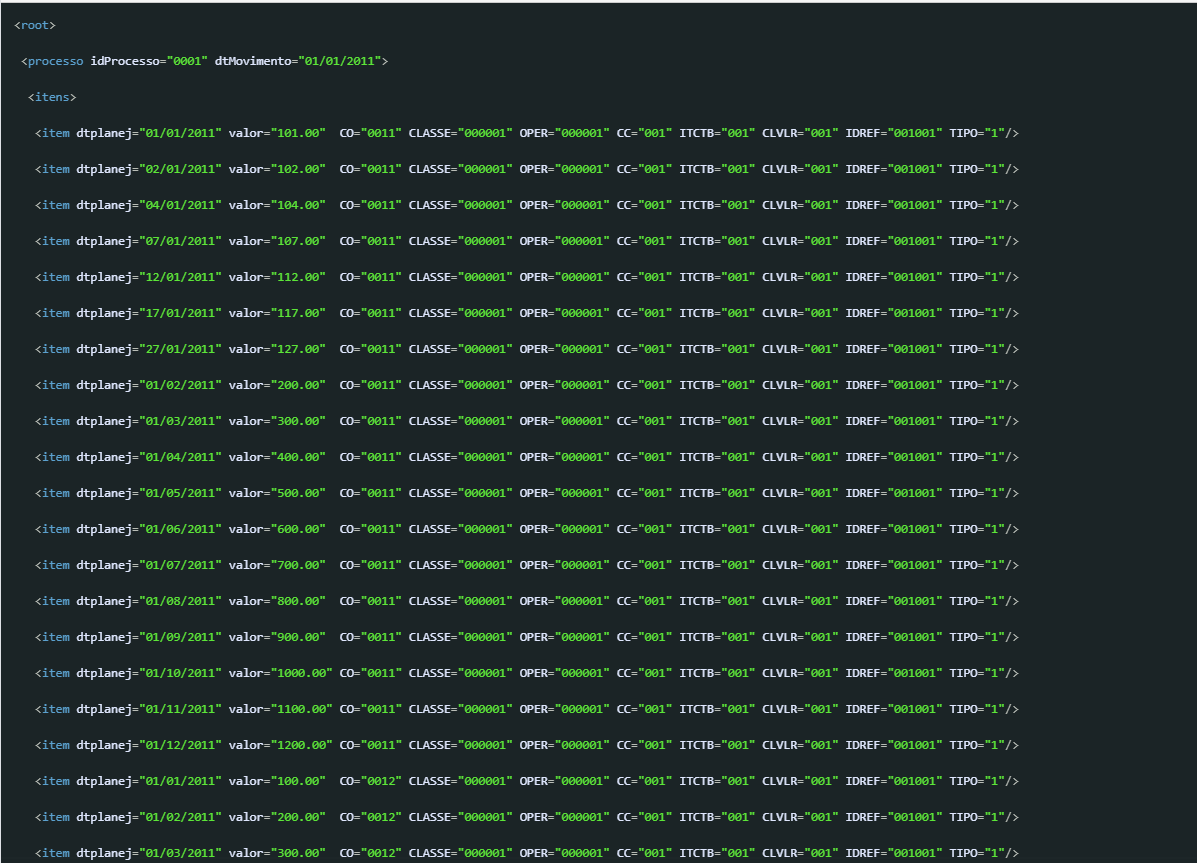Click the dtplanej date "01/04/2011"
This screenshot has height=863, width=1197.
(x=181, y=457)
